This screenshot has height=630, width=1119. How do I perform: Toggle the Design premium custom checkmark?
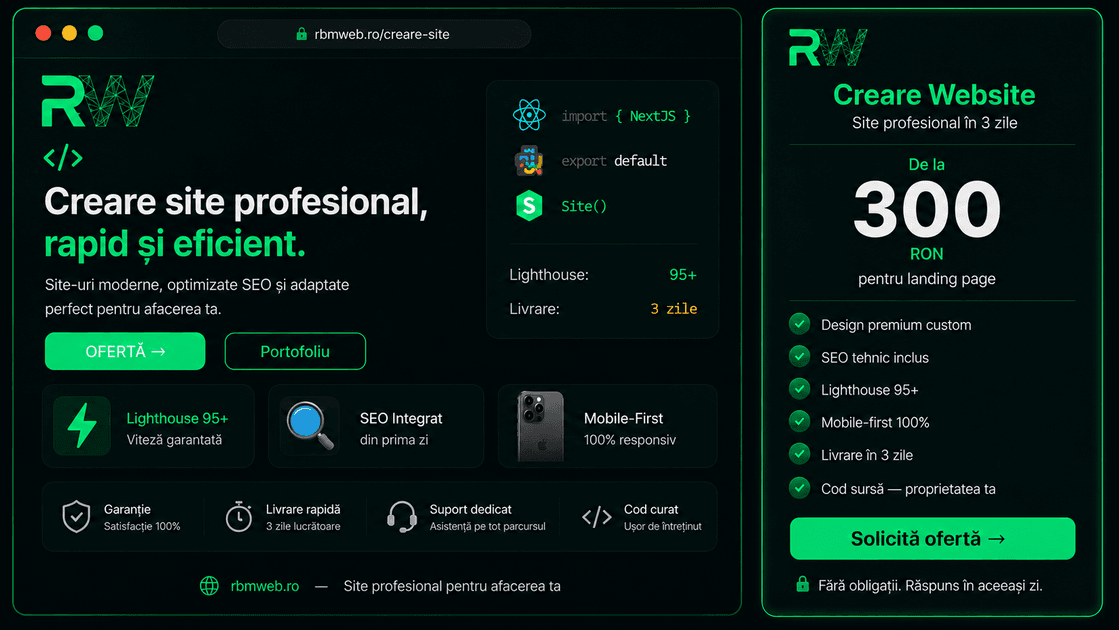click(x=799, y=324)
